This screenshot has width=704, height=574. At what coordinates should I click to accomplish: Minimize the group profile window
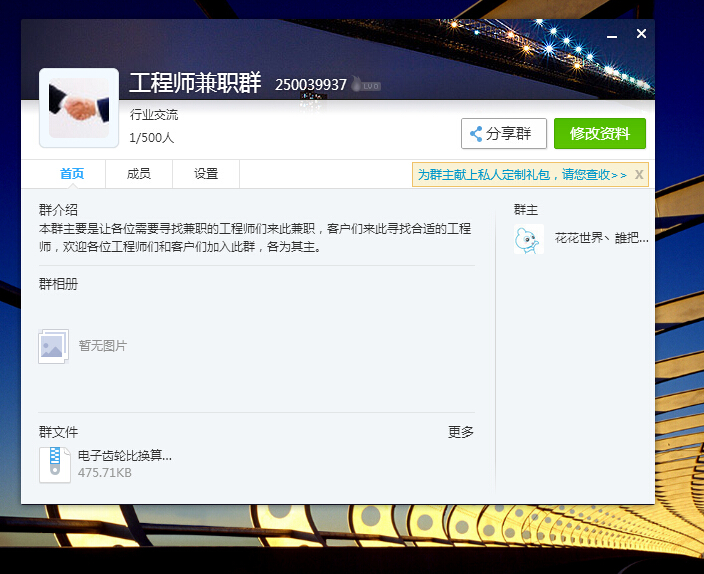click(612, 35)
